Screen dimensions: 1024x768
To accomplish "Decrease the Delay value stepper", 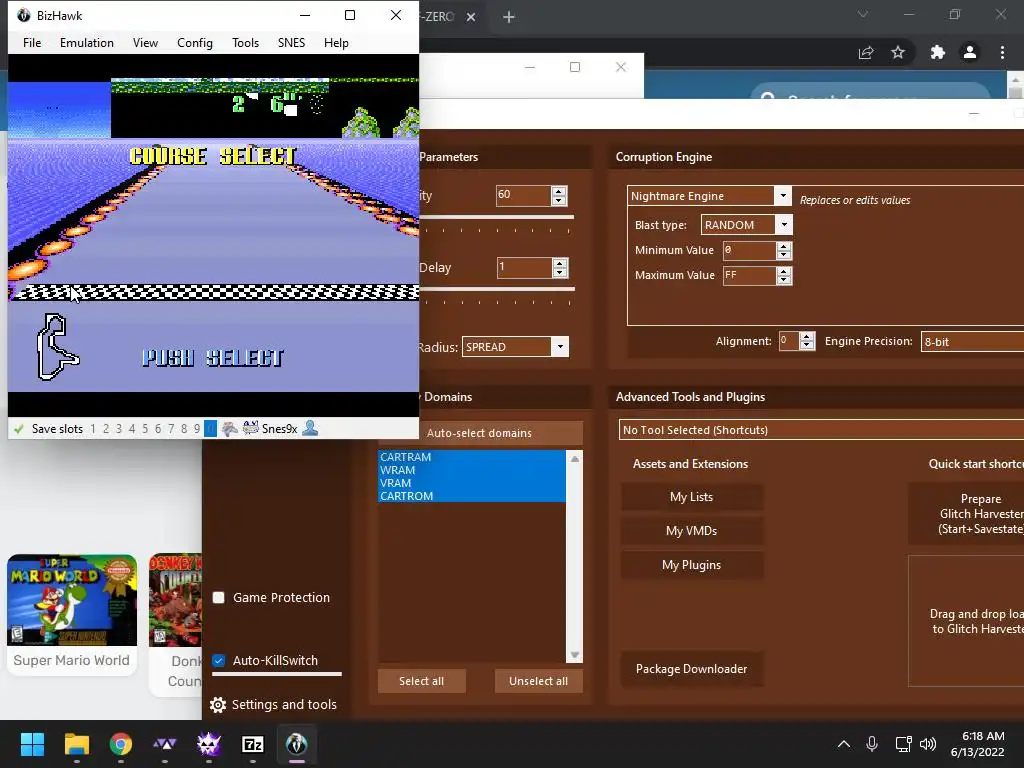I will point(559,272).
